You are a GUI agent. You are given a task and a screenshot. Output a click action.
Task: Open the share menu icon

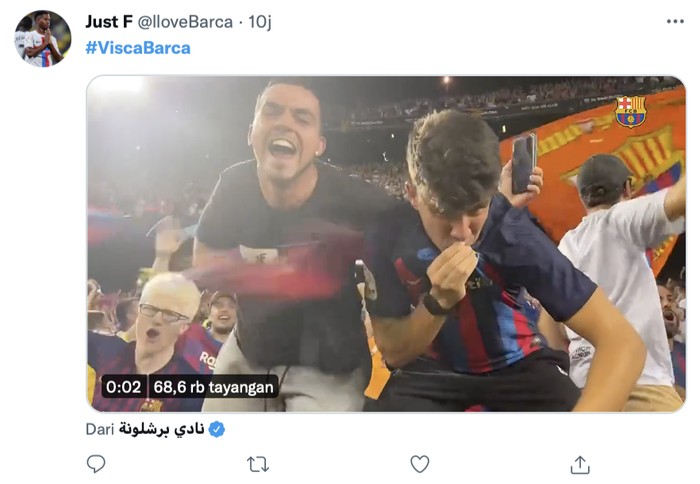(580, 464)
